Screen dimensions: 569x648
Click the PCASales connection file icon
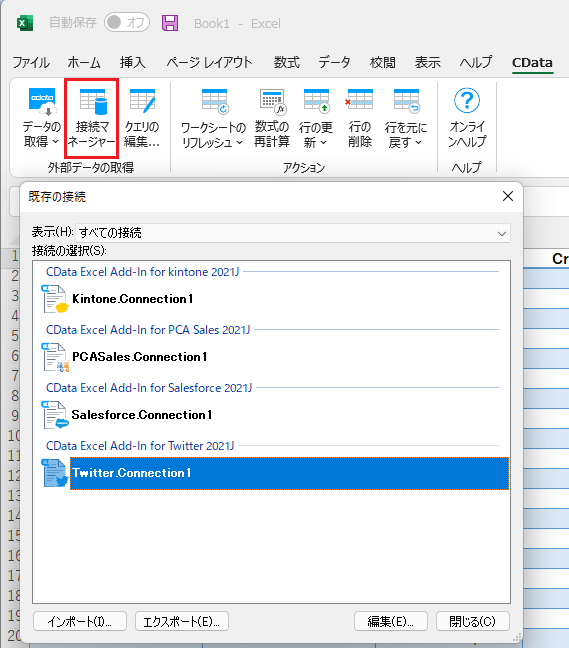point(54,357)
